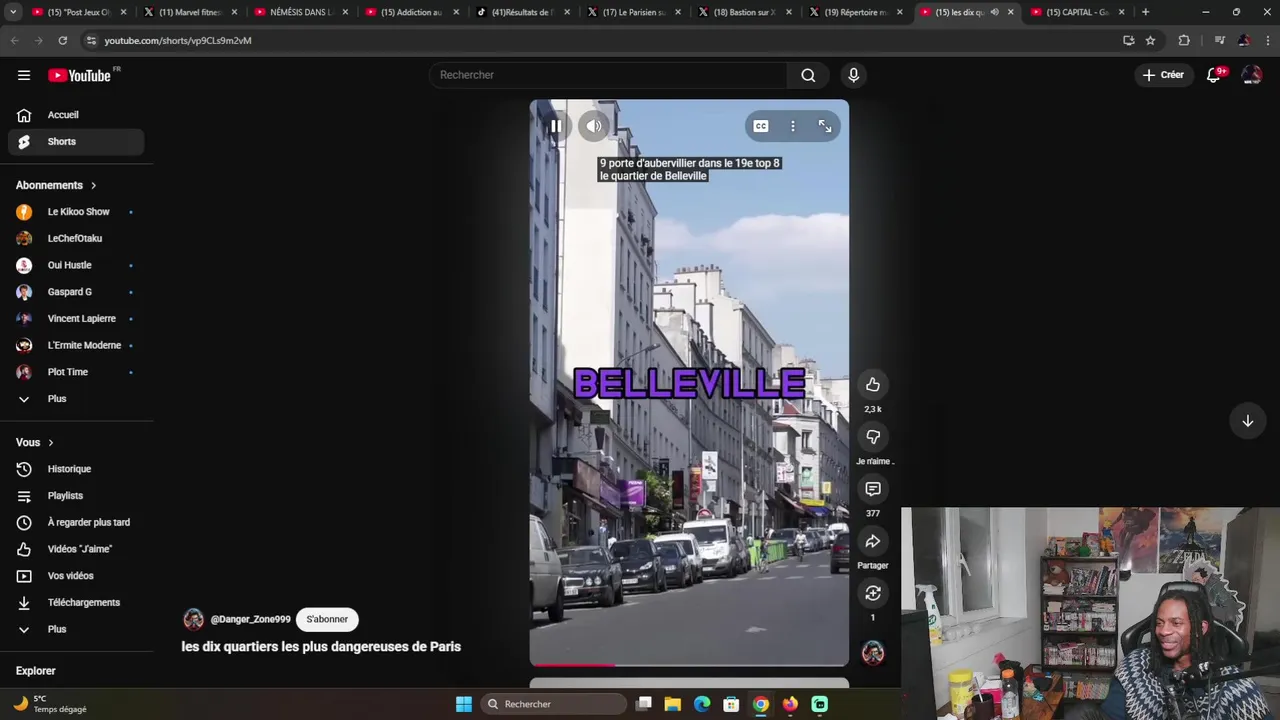Open the YouTube hamburger guide menu

[24, 75]
